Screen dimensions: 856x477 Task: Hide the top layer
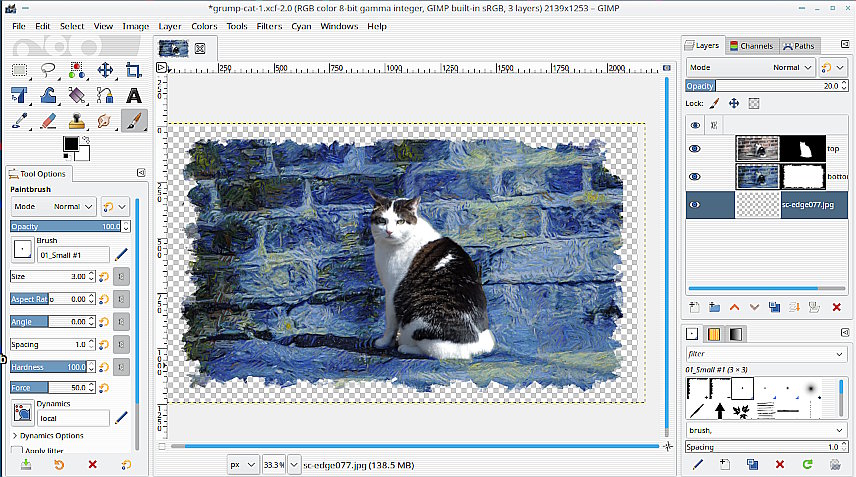point(694,148)
